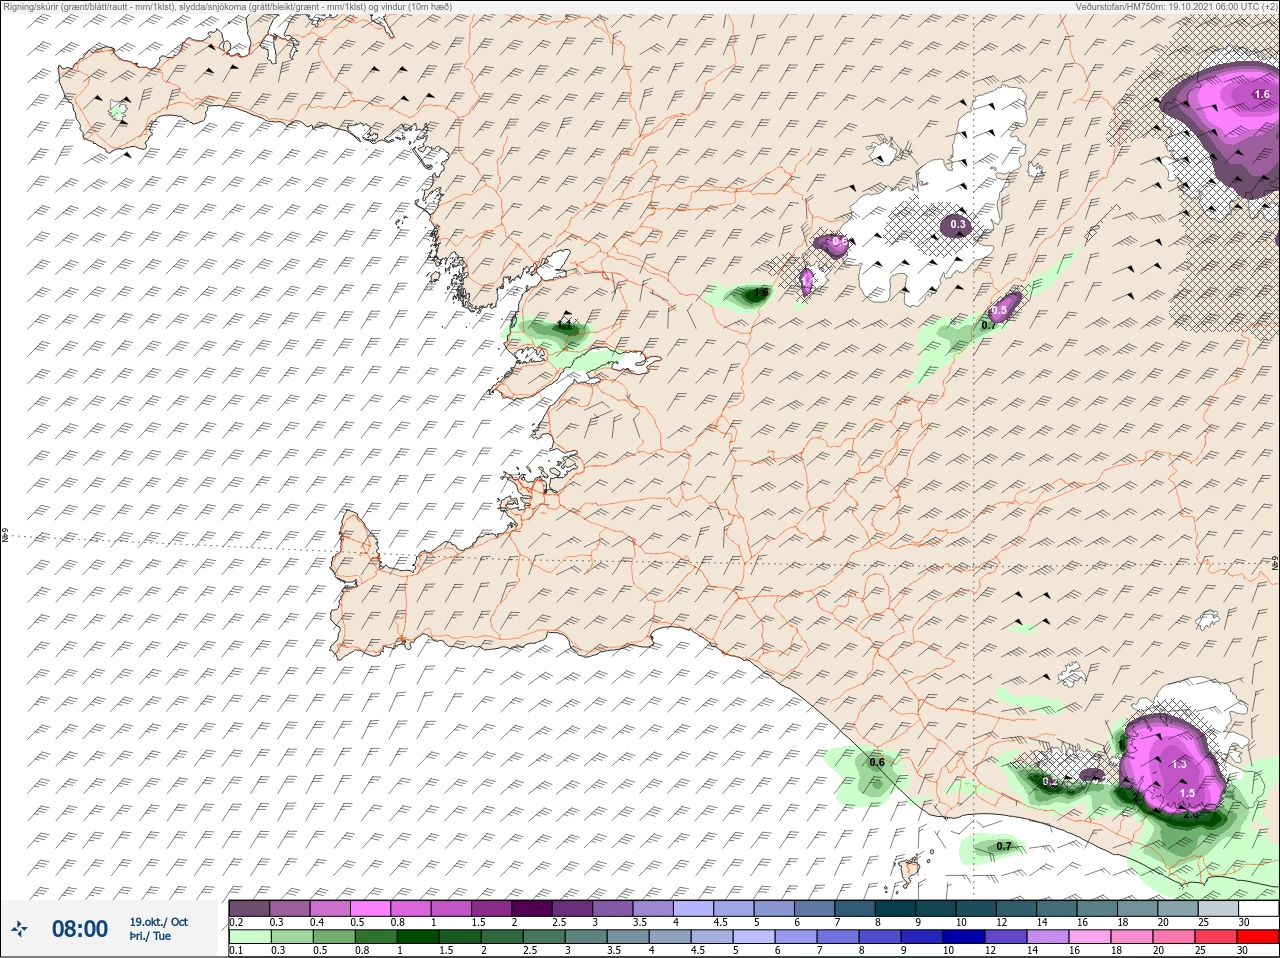
Task: Click the dark navy-blue swatch in the bottom legend row
Action: [x=964, y=936]
